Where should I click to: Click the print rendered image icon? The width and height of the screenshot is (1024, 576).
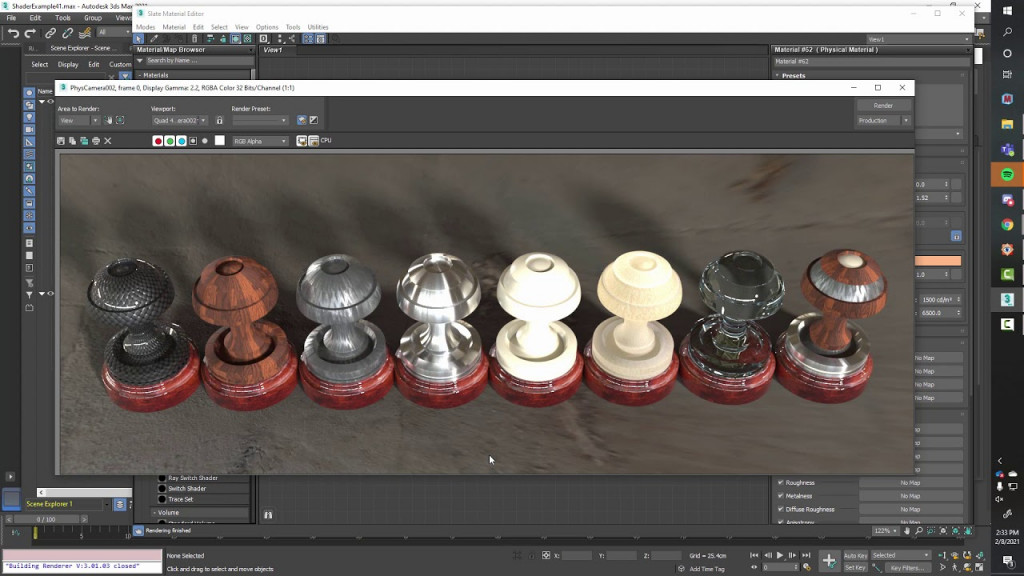[95, 140]
